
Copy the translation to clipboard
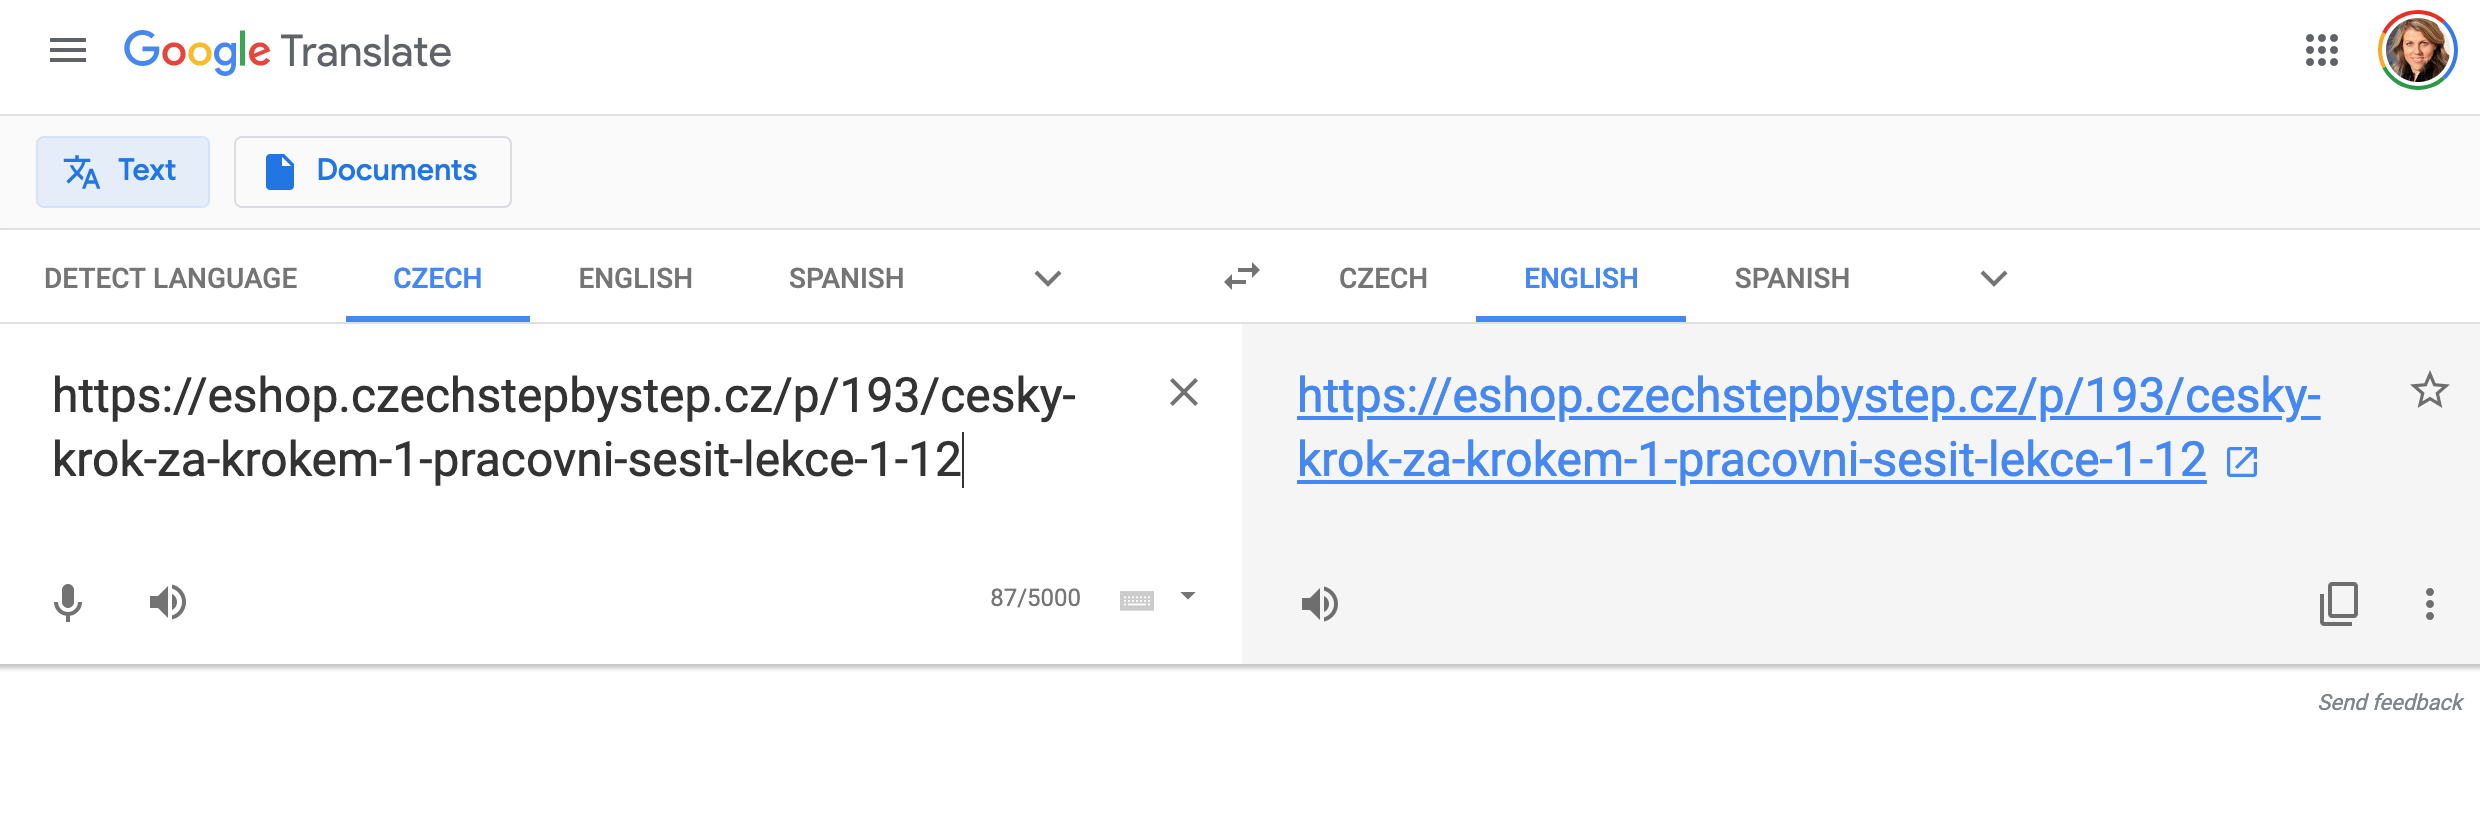click(x=2339, y=603)
